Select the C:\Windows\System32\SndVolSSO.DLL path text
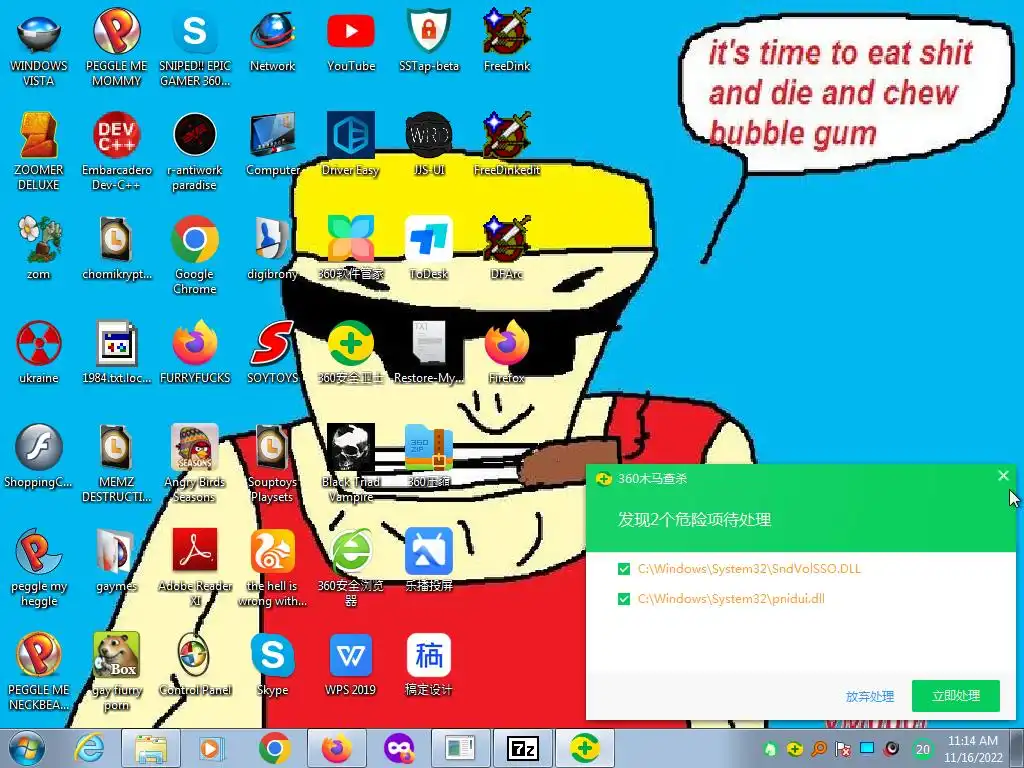The image size is (1024, 768). point(749,569)
